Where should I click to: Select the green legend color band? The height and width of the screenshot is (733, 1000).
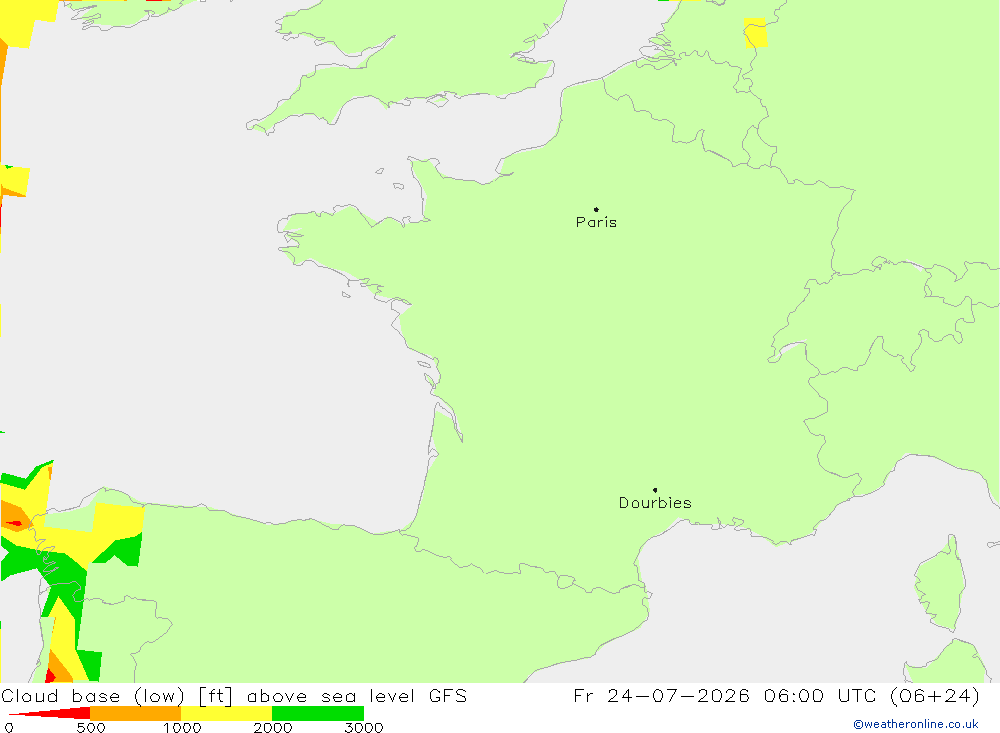(x=318, y=713)
